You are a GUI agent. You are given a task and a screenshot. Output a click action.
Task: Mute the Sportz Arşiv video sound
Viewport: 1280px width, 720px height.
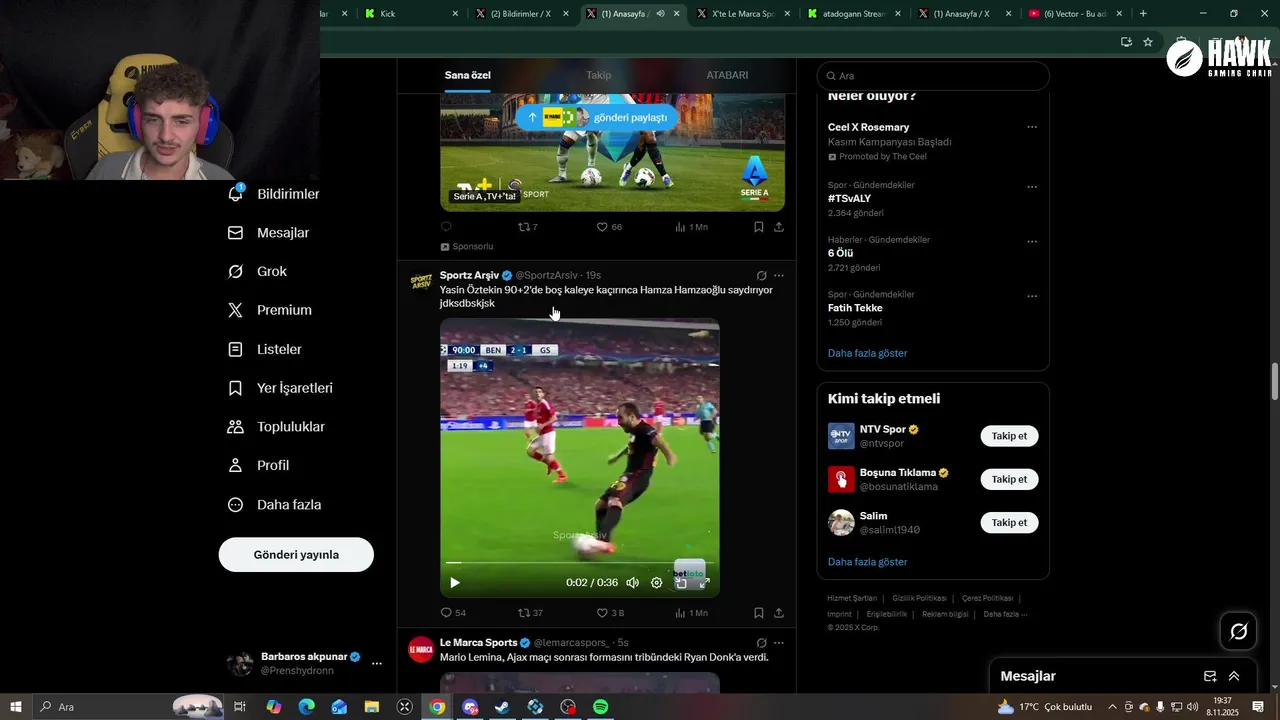[x=632, y=583]
